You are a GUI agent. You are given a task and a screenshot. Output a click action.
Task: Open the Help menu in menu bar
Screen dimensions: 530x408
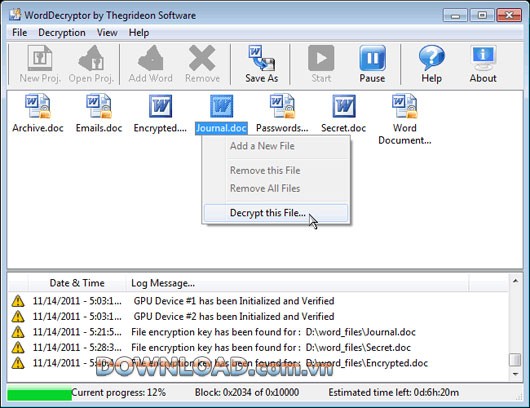click(x=139, y=33)
